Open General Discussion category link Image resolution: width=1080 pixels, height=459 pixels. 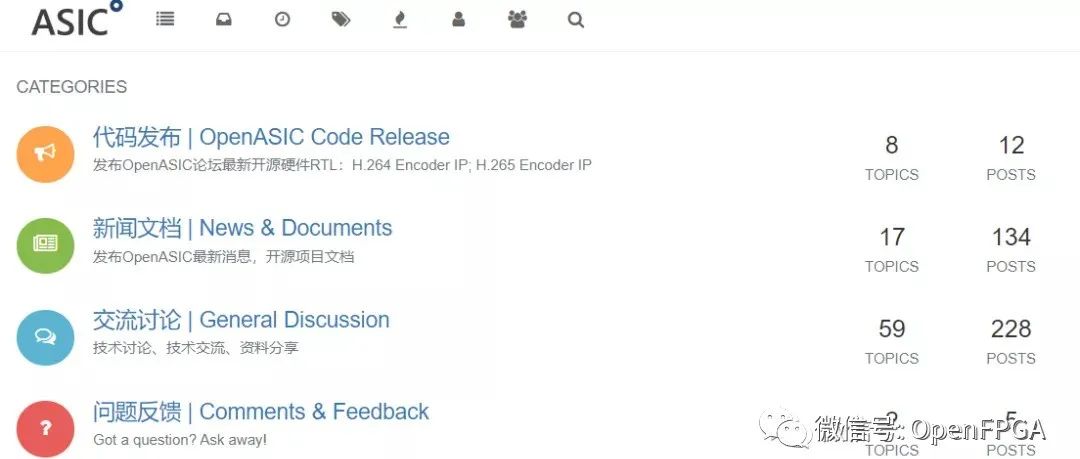[241, 320]
